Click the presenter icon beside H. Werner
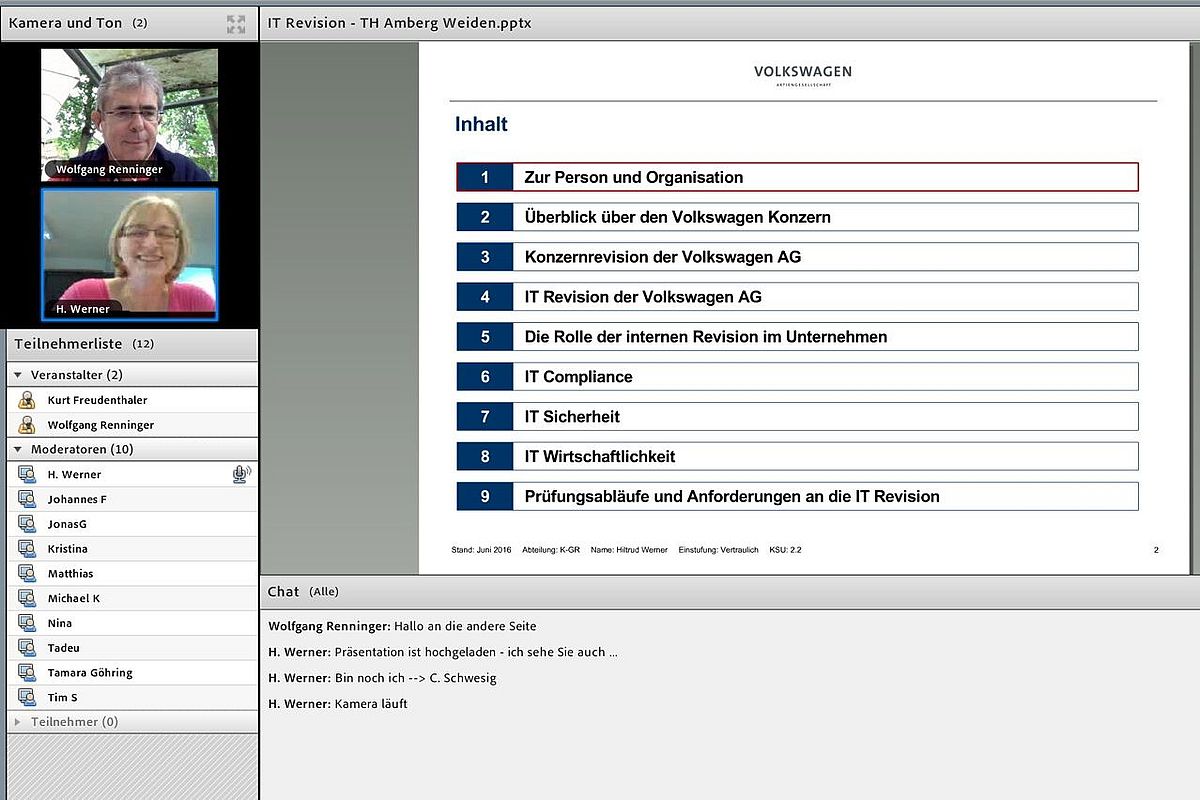 click(27, 474)
